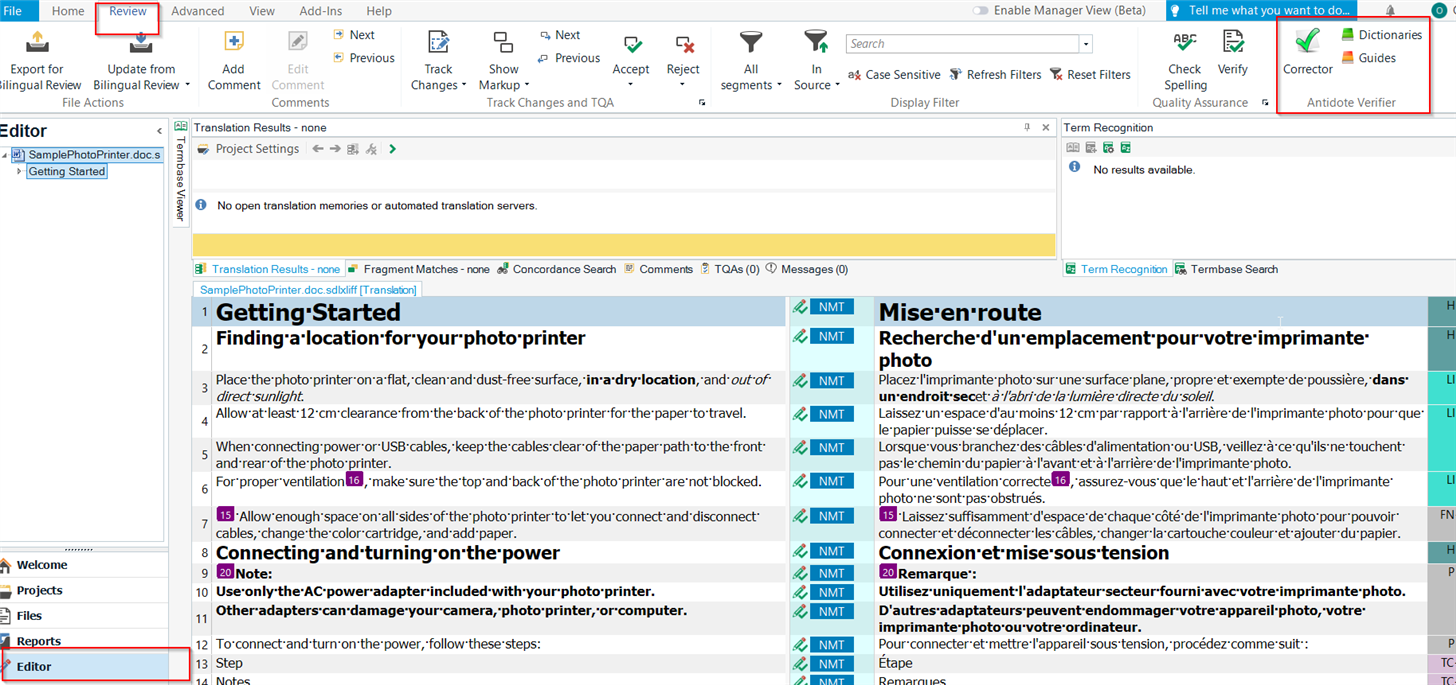Select SamplePhotoPrinter.doc file in Editor tree
The image size is (1456, 685).
(x=86, y=155)
